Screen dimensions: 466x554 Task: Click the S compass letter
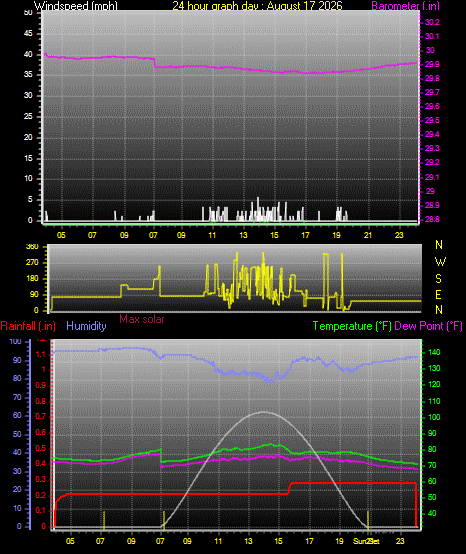(x=438, y=279)
